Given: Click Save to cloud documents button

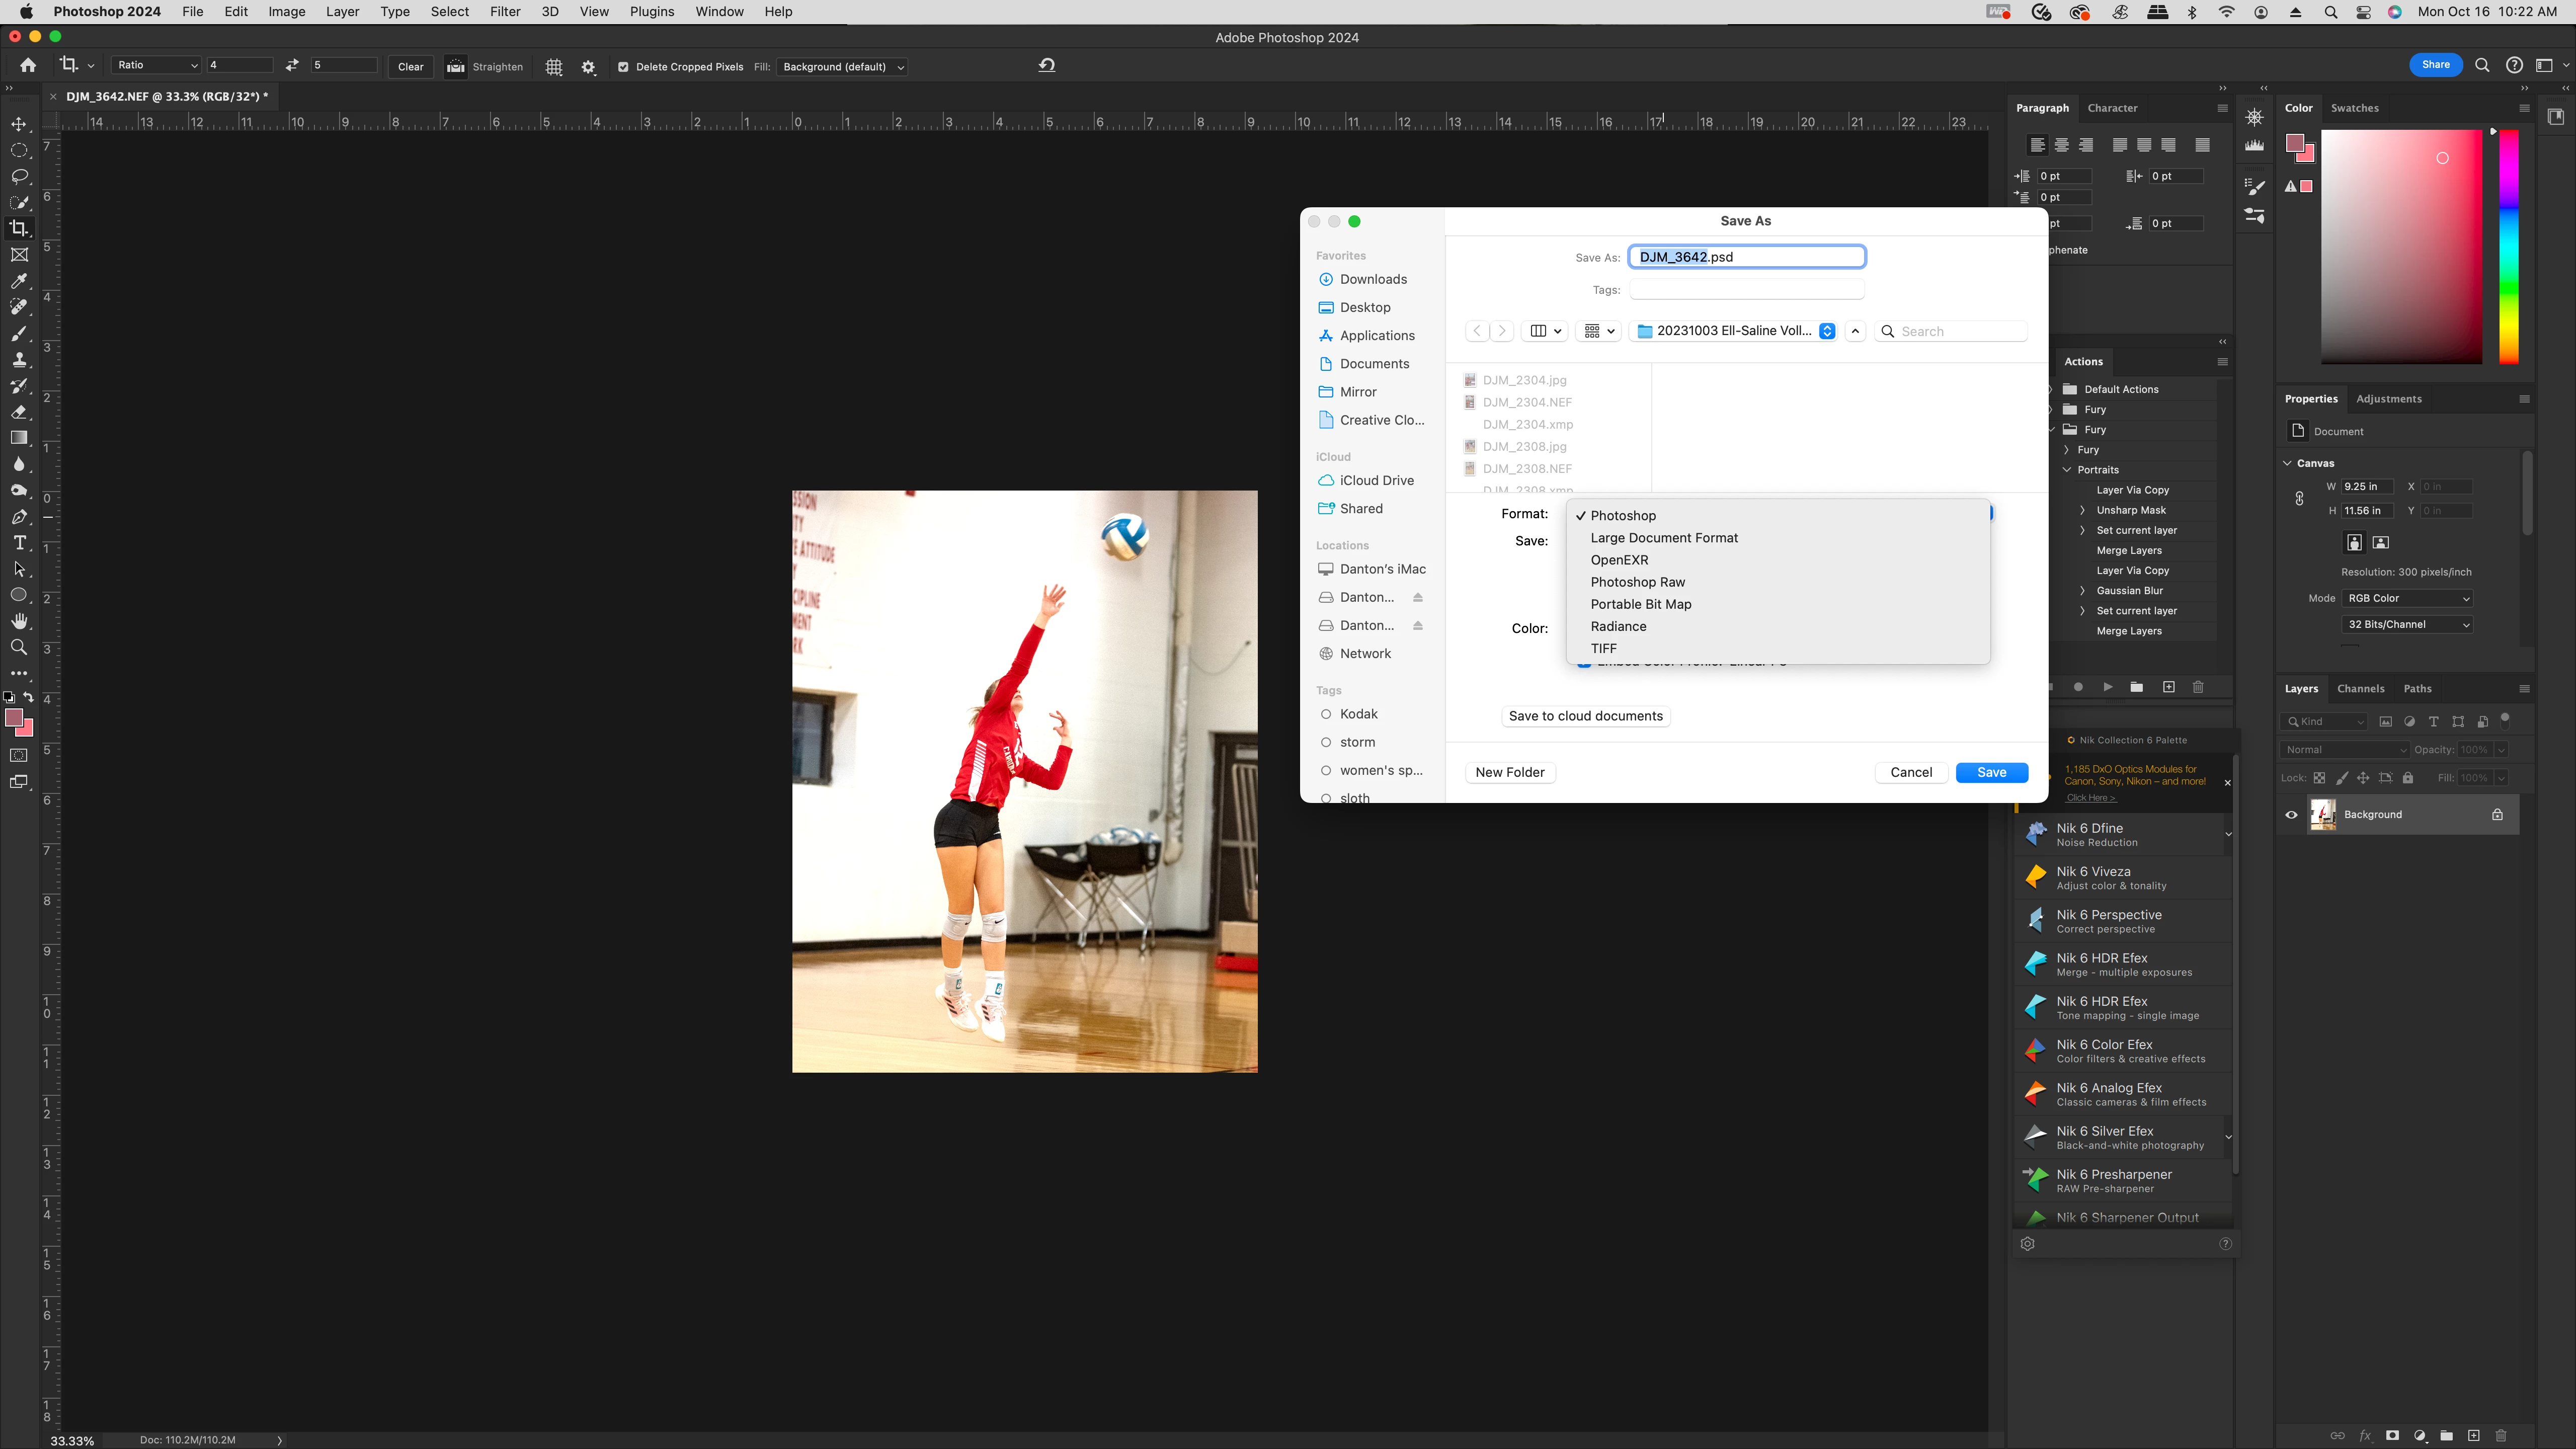Looking at the screenshot, I should pyautogui.click(x=1585, y=716).
